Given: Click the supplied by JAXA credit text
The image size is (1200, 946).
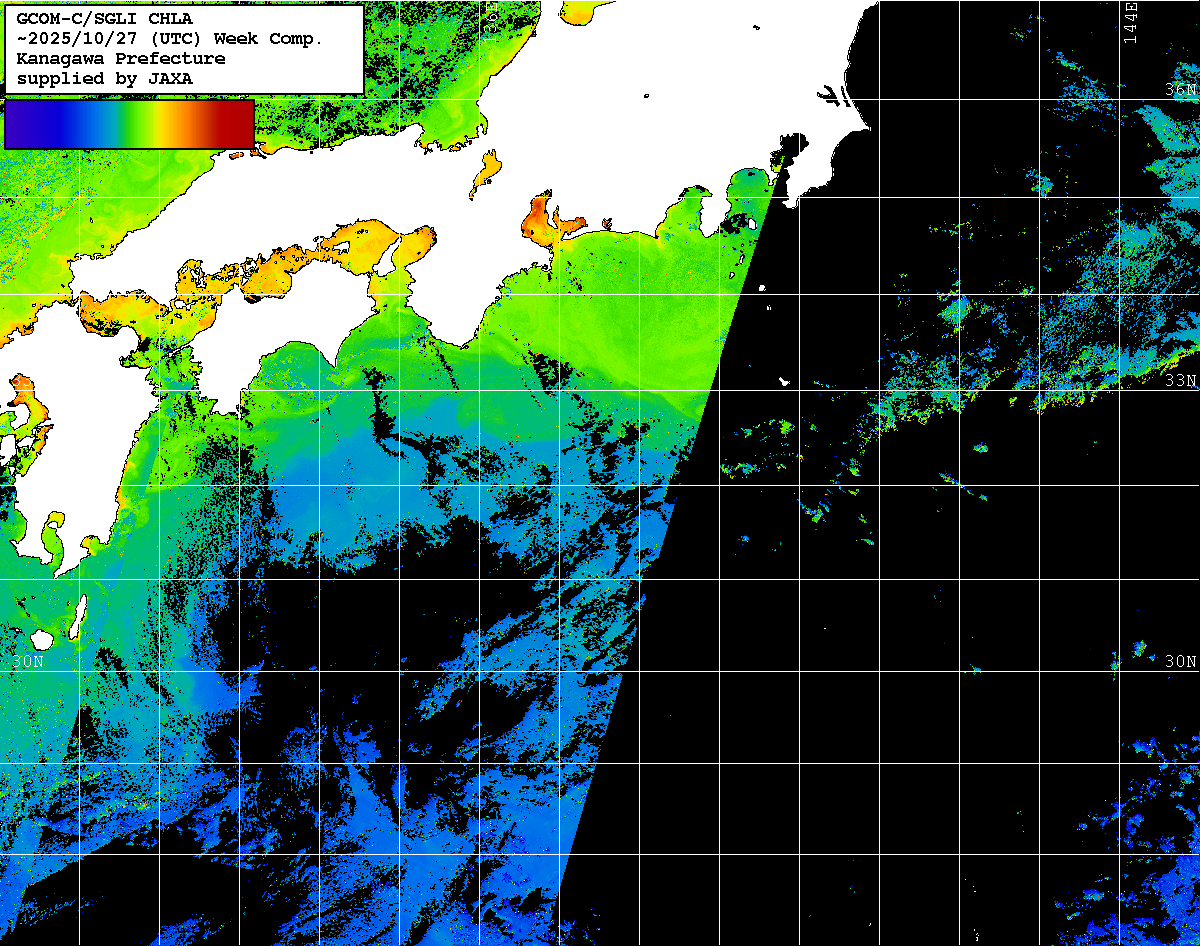Looking at the screenshot, I should (105, 78).
